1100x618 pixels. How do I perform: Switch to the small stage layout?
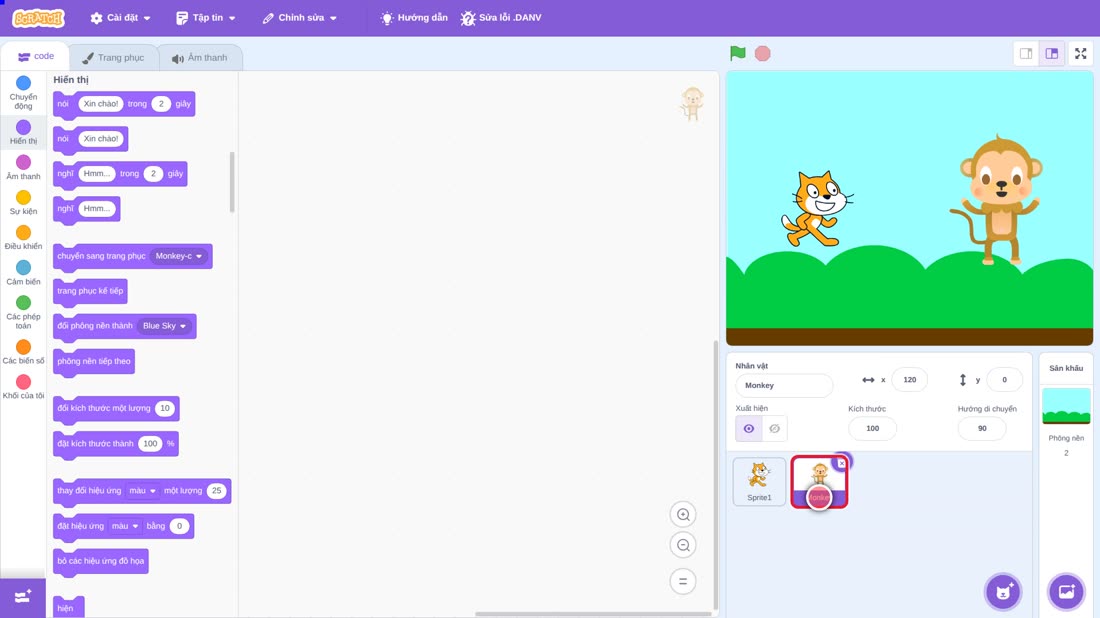point(1026,53)
